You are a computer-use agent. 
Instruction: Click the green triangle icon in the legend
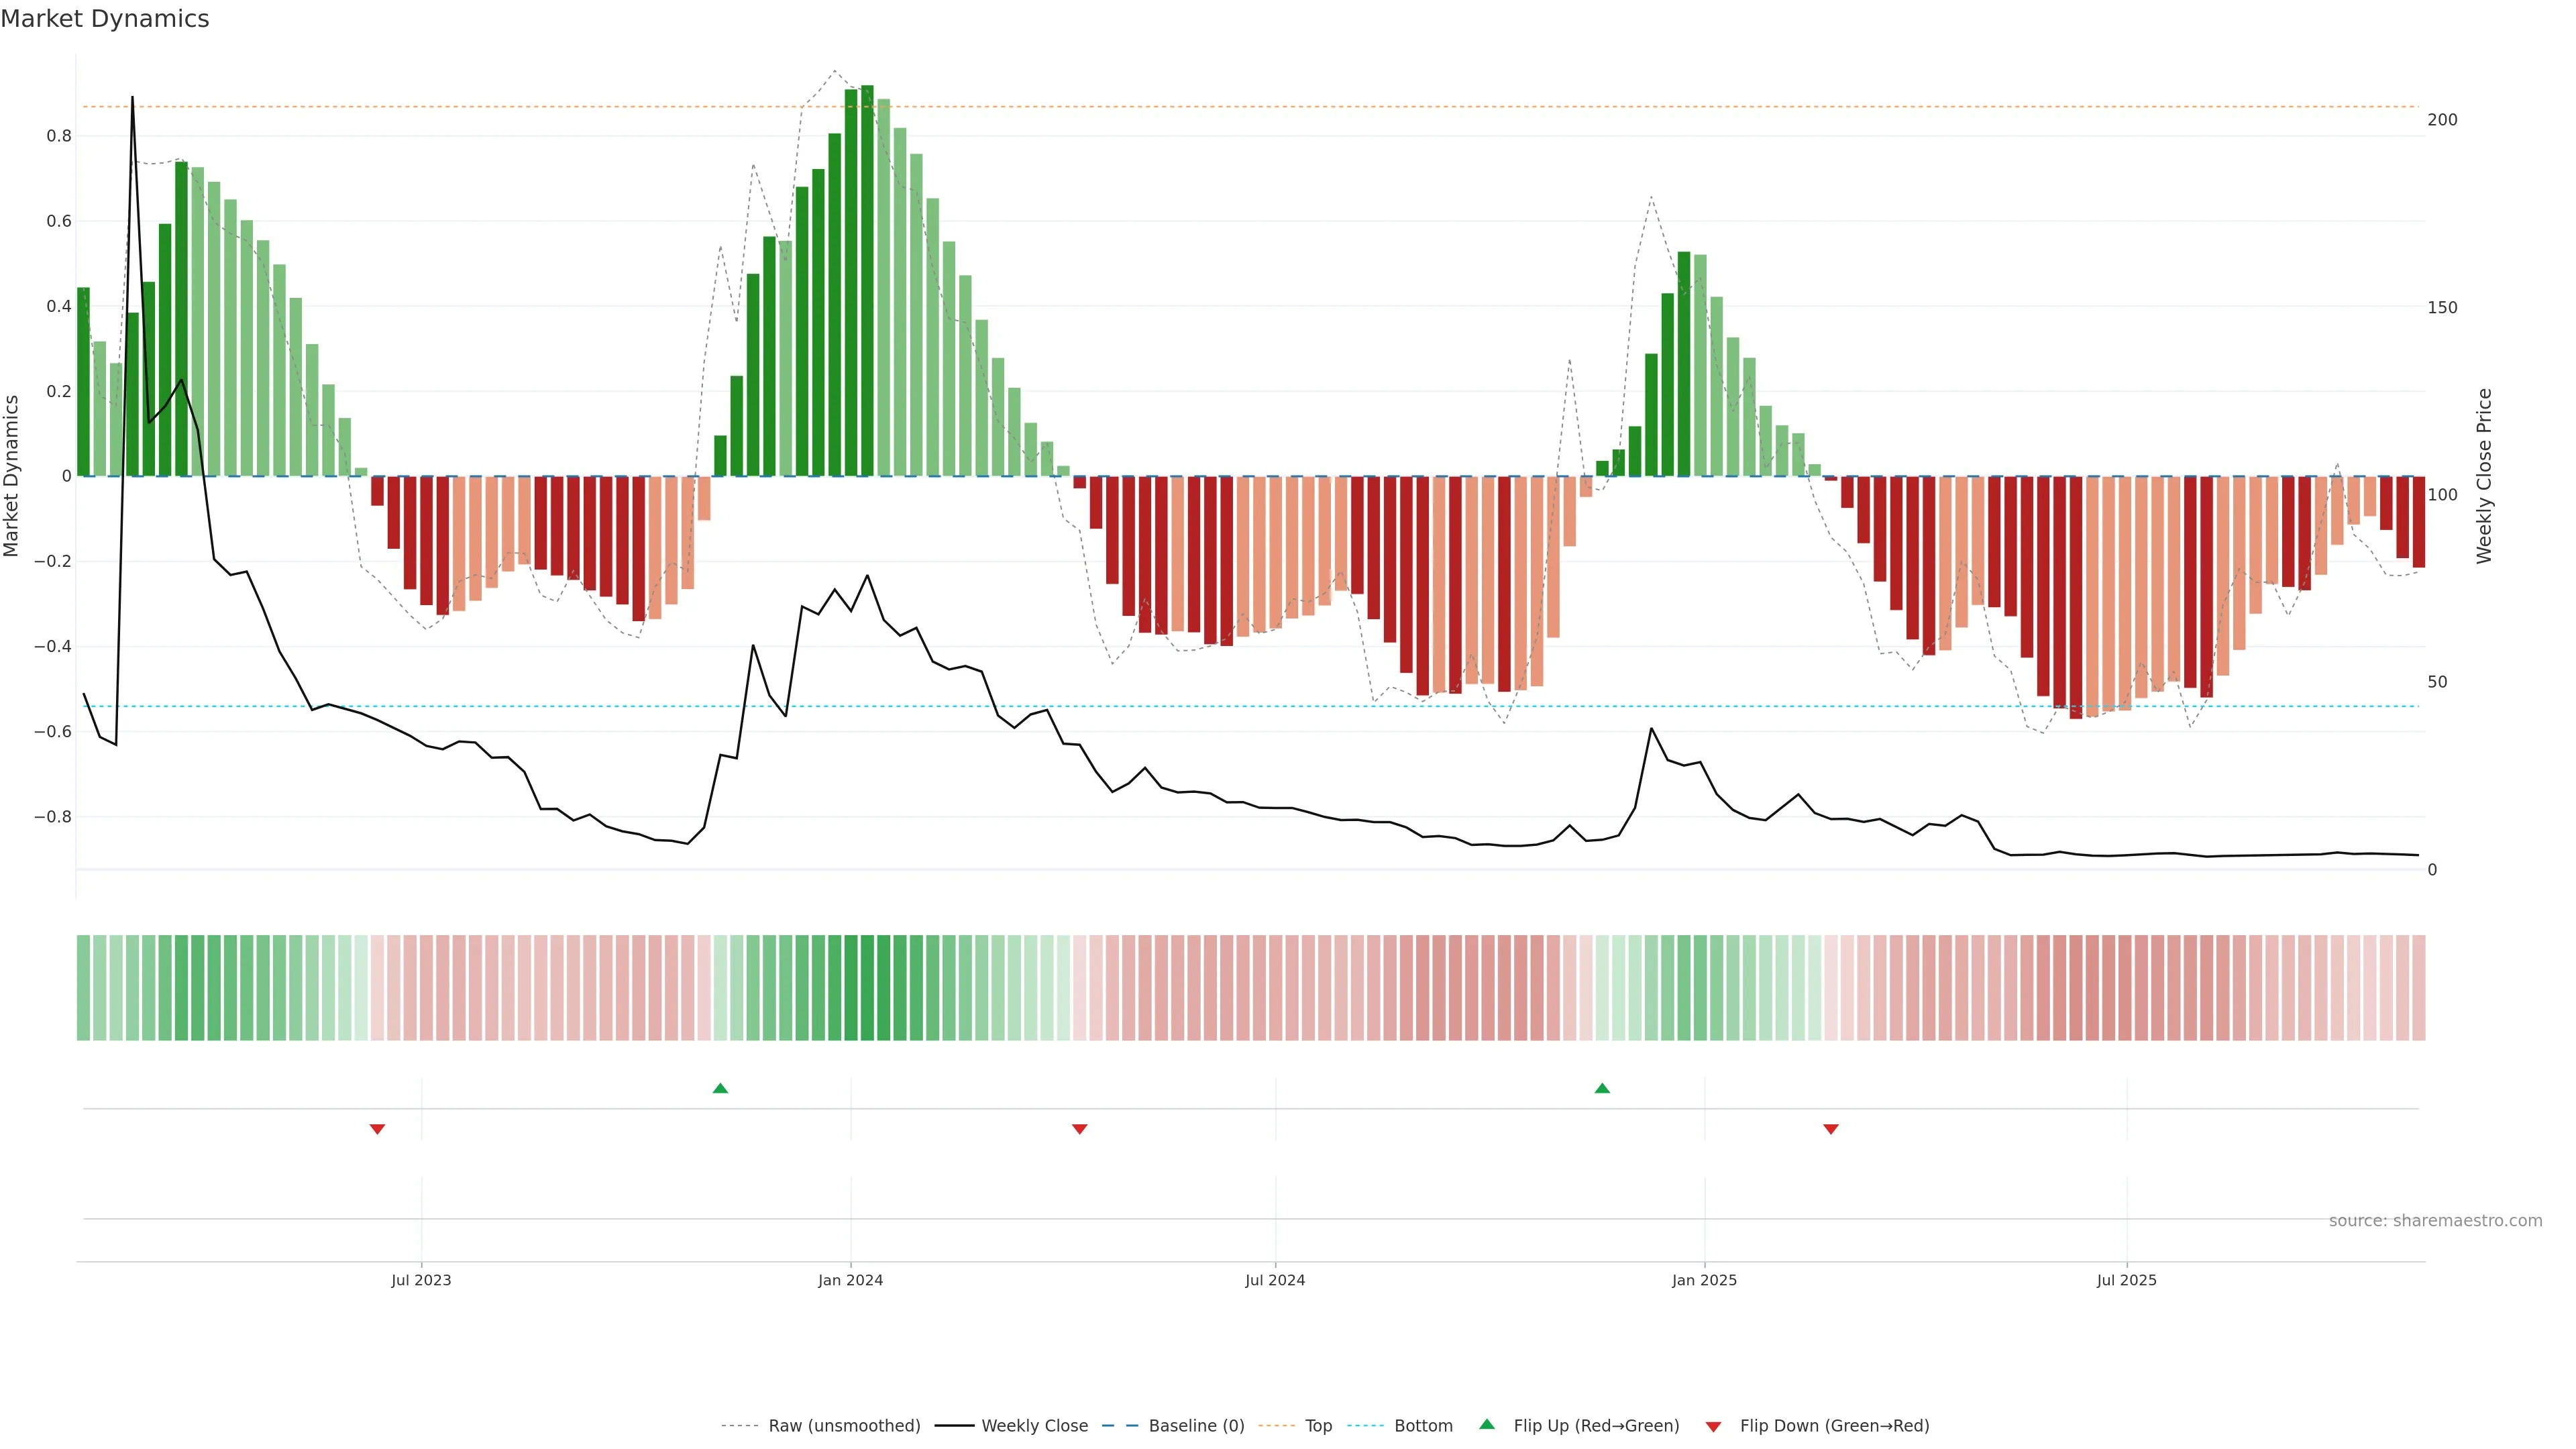[1487, 1424]
